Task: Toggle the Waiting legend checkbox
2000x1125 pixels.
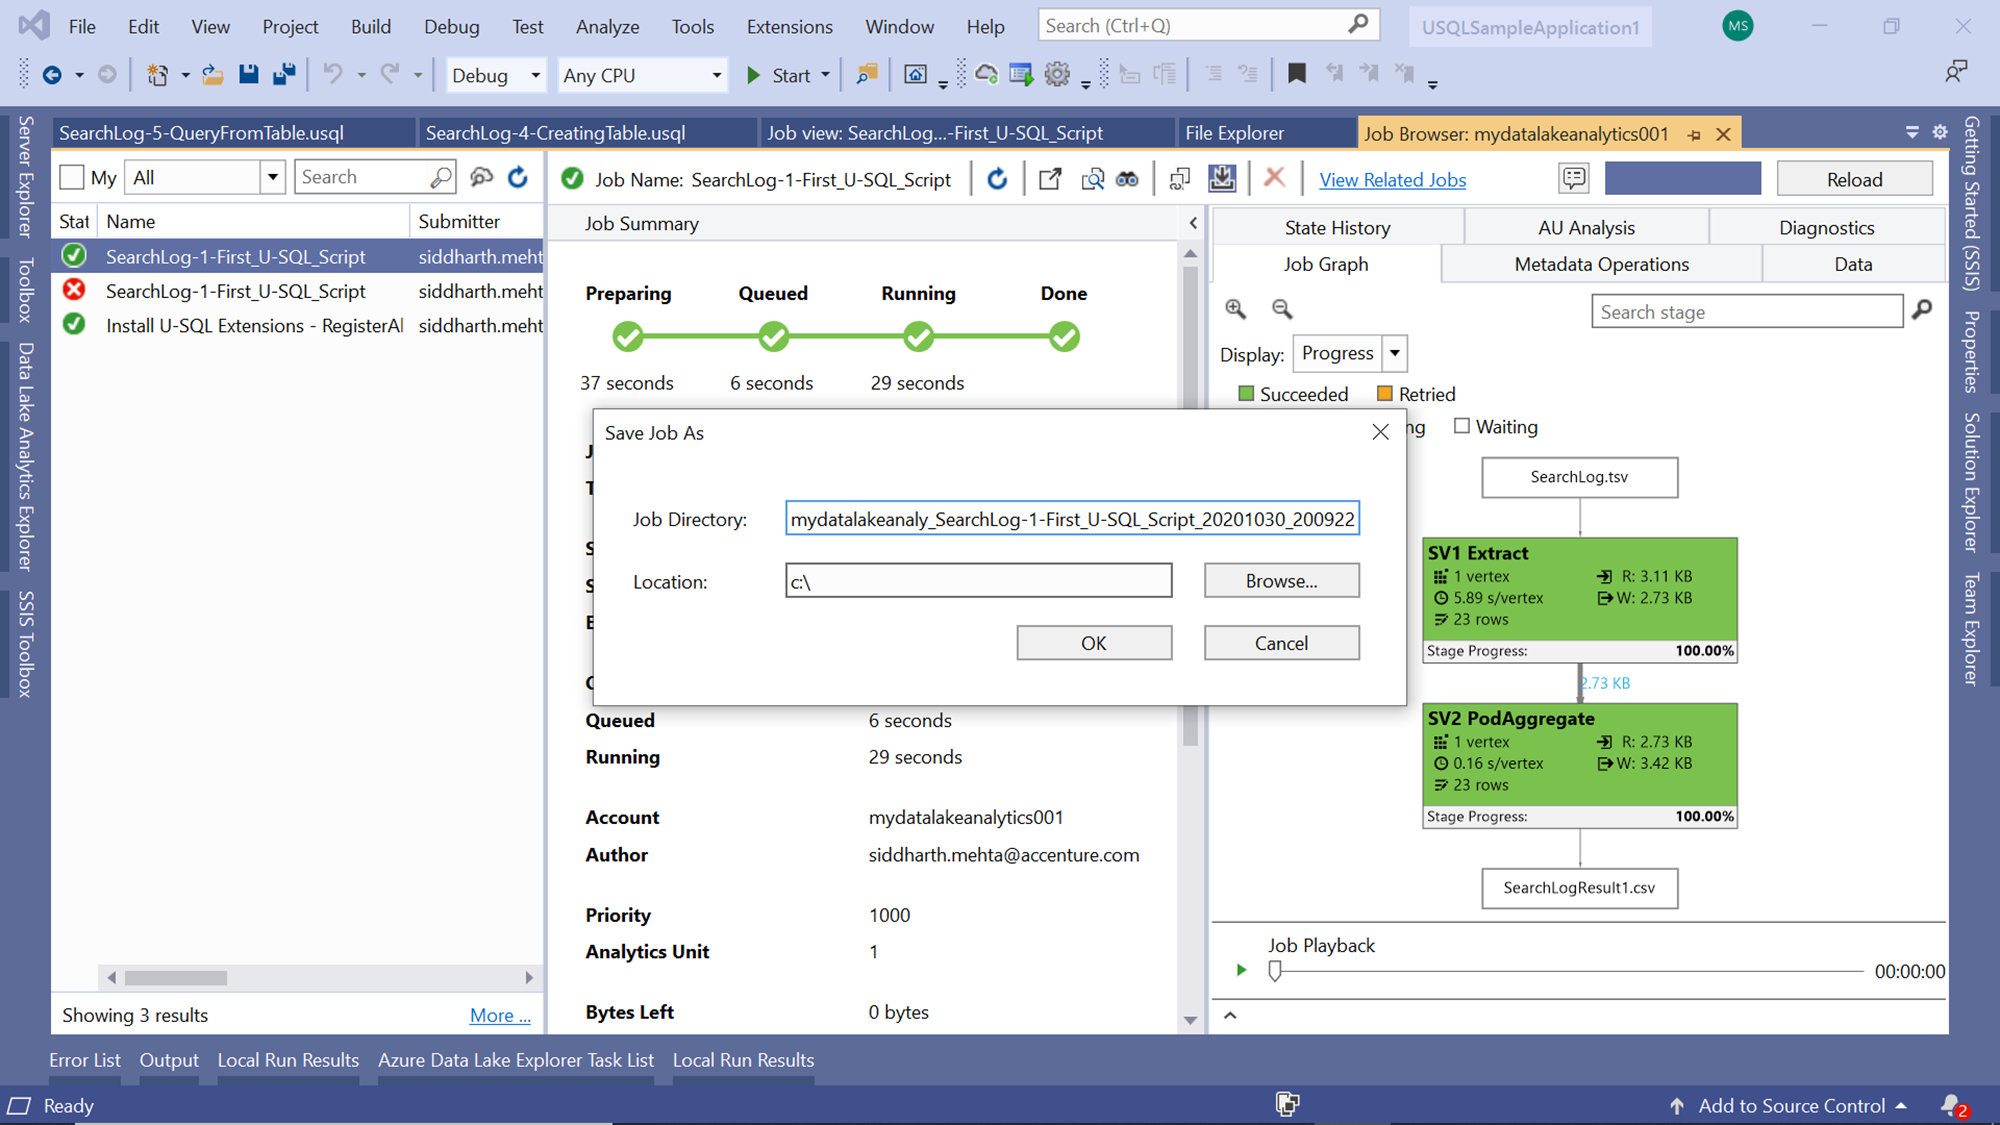Action: tap(1462, 426)
